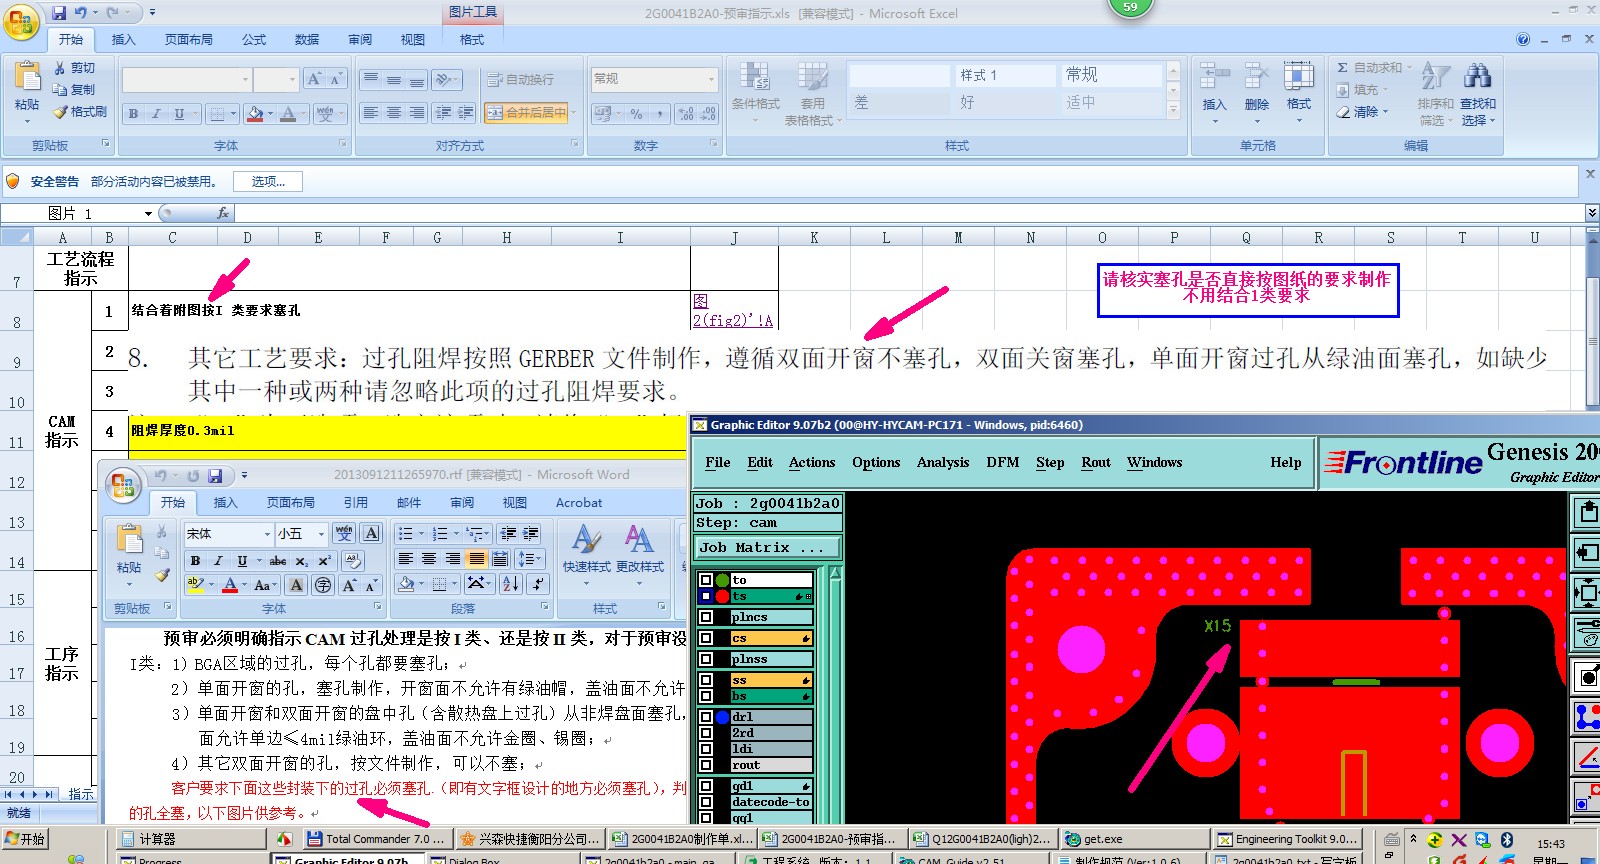Viewport: 1600px width, 864px height.
Task: Click the Word window's save icon
Action: (x=215, y=476)
